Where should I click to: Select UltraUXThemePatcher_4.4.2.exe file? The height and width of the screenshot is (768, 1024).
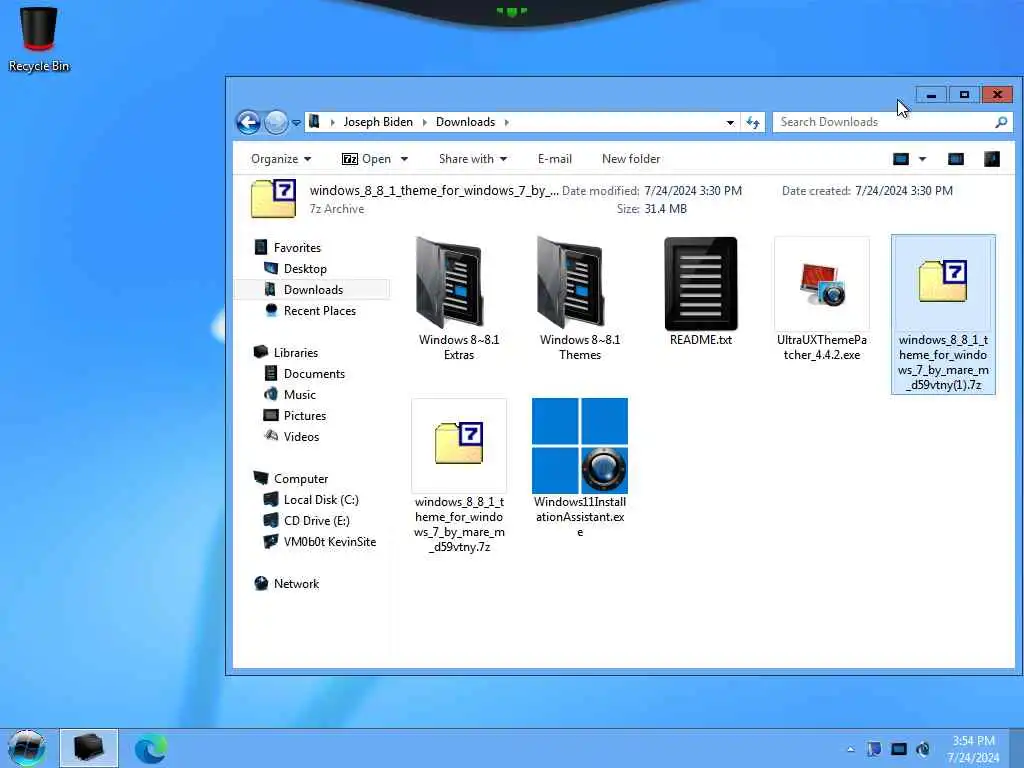tap(822, 299)
